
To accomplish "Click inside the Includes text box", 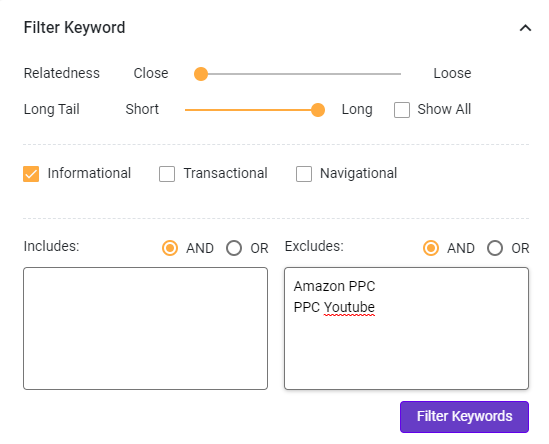I will point(146,328).
